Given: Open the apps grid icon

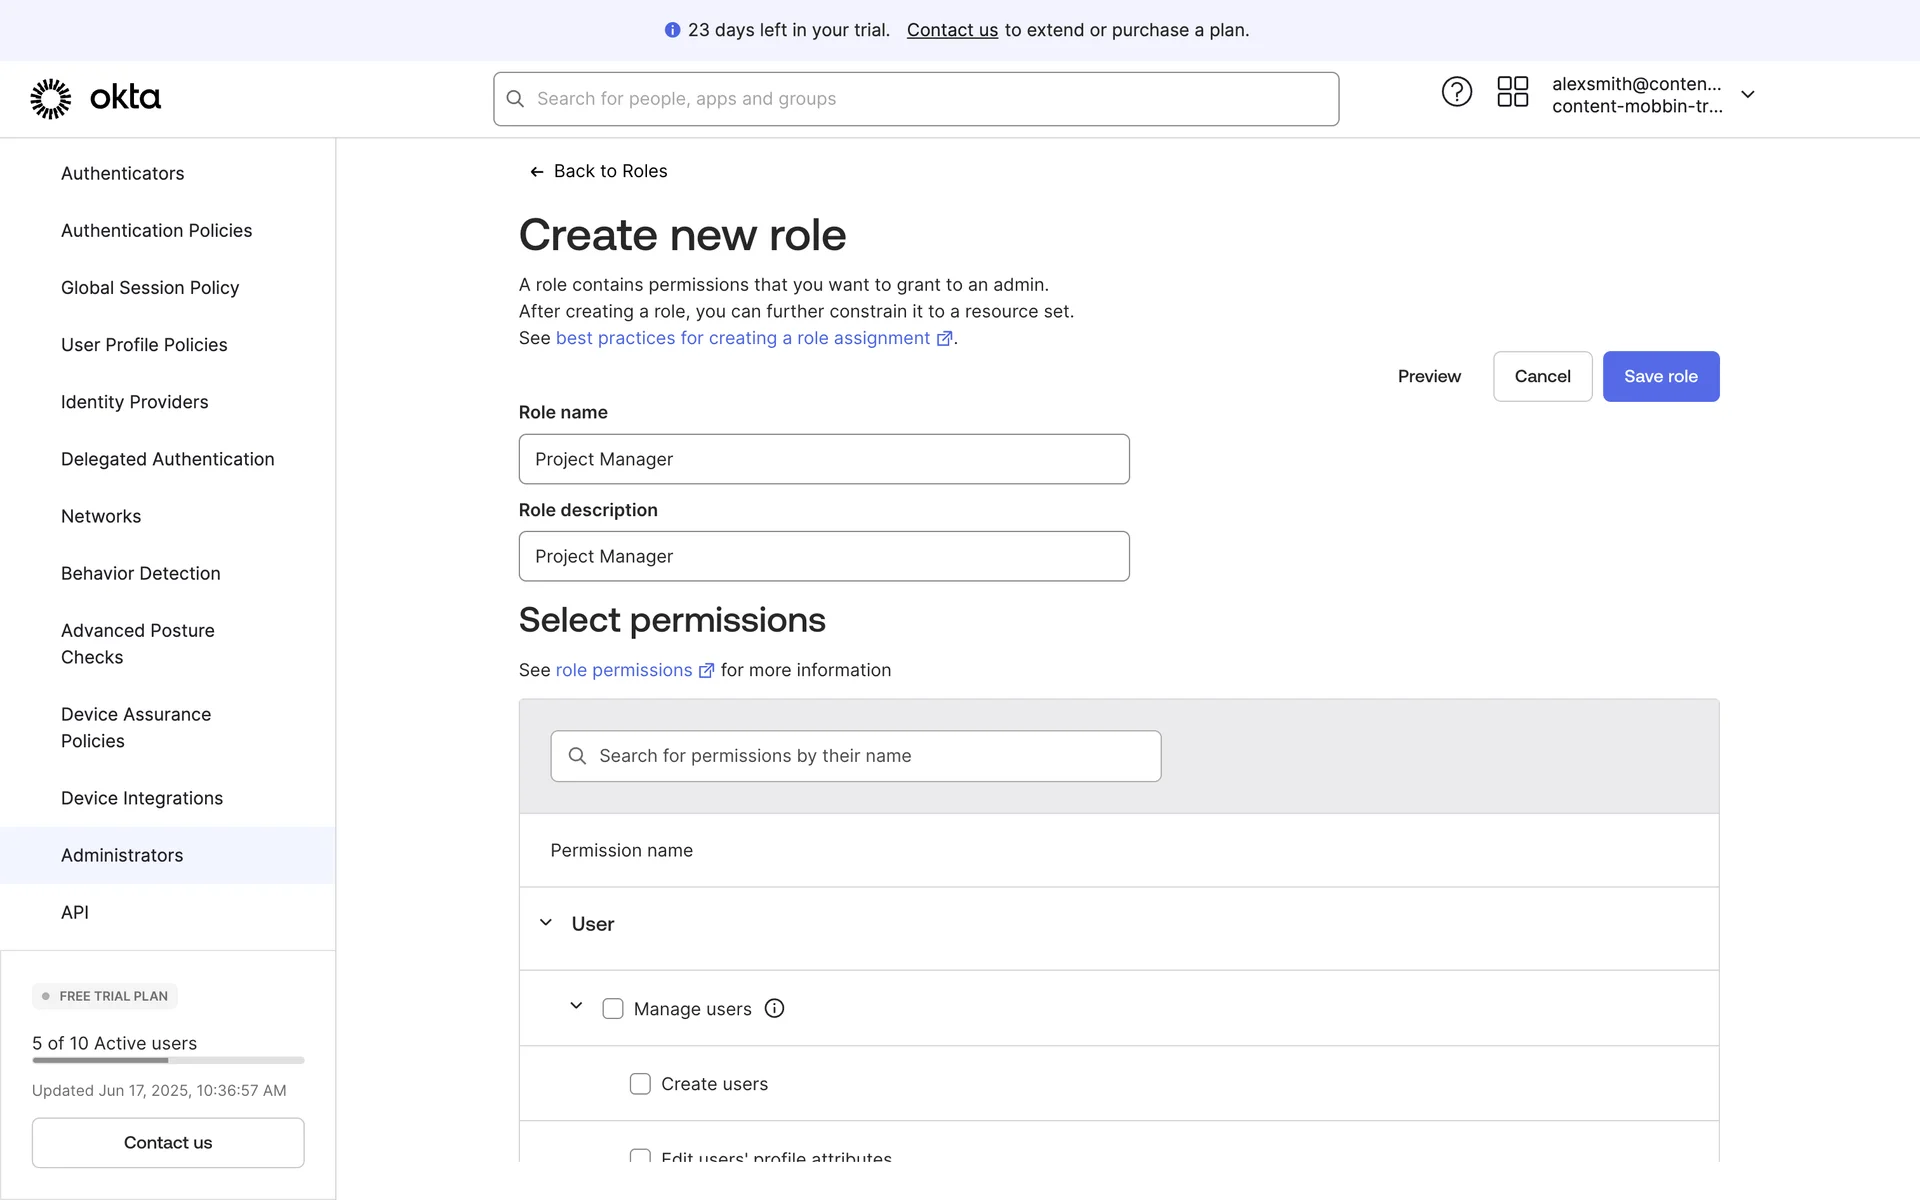Looking at the screenshot, I should [1512, 92].
